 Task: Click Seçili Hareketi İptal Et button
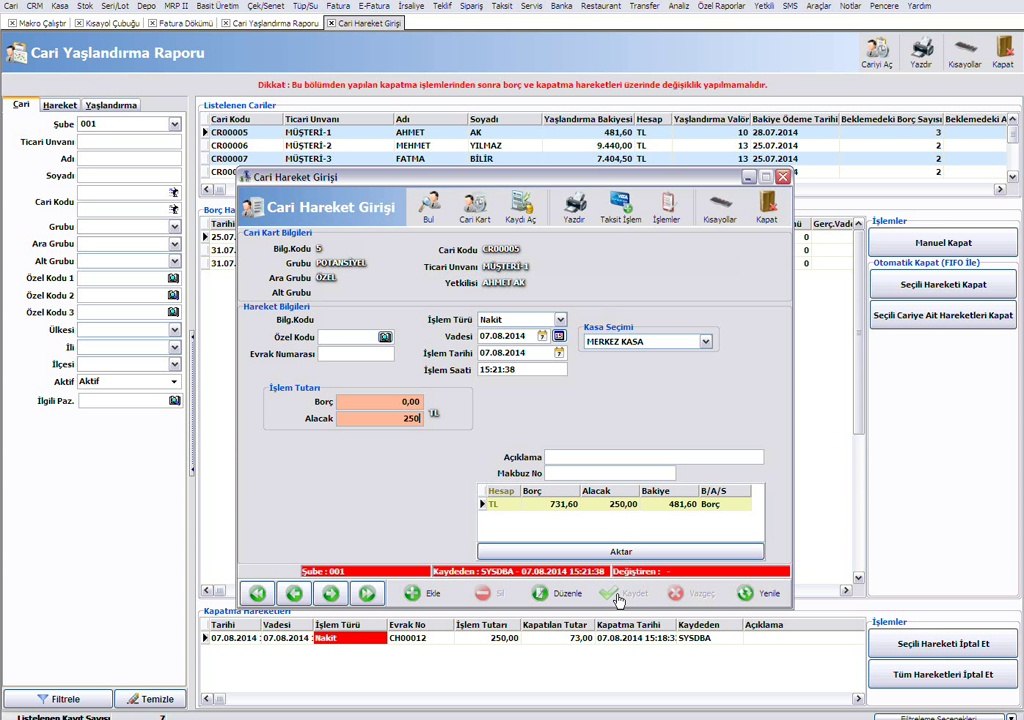pos(943,644)
